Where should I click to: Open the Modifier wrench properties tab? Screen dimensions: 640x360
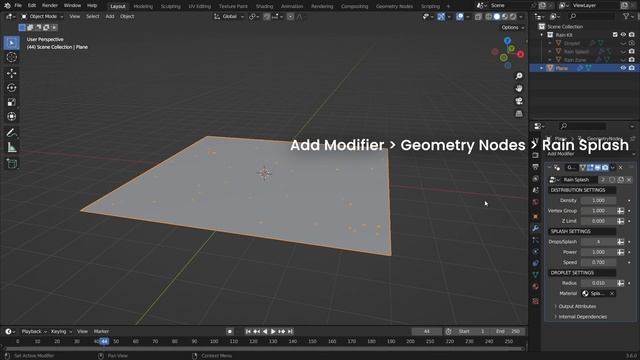tap(536, 228)
